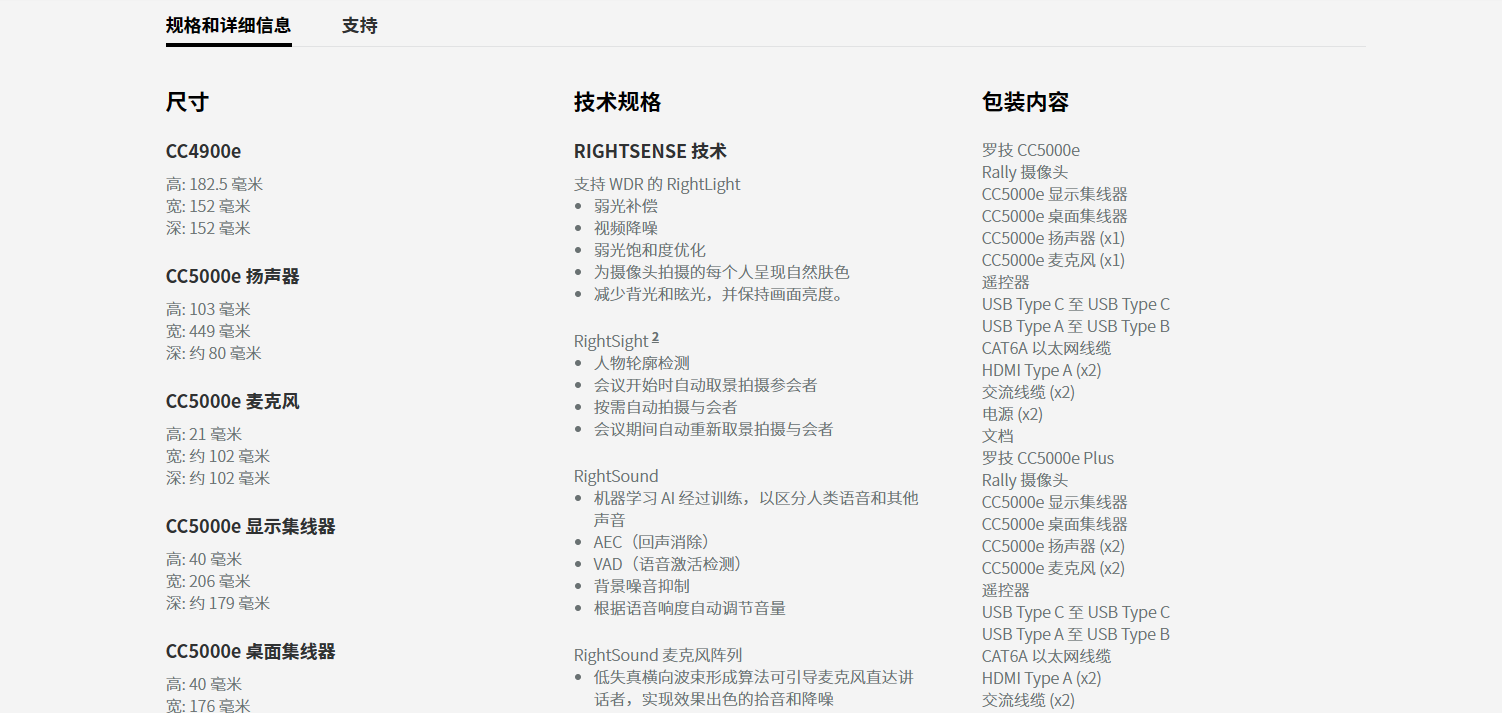
Task: Click the standalone RightSound subheading
Action: tap(616, 476)
